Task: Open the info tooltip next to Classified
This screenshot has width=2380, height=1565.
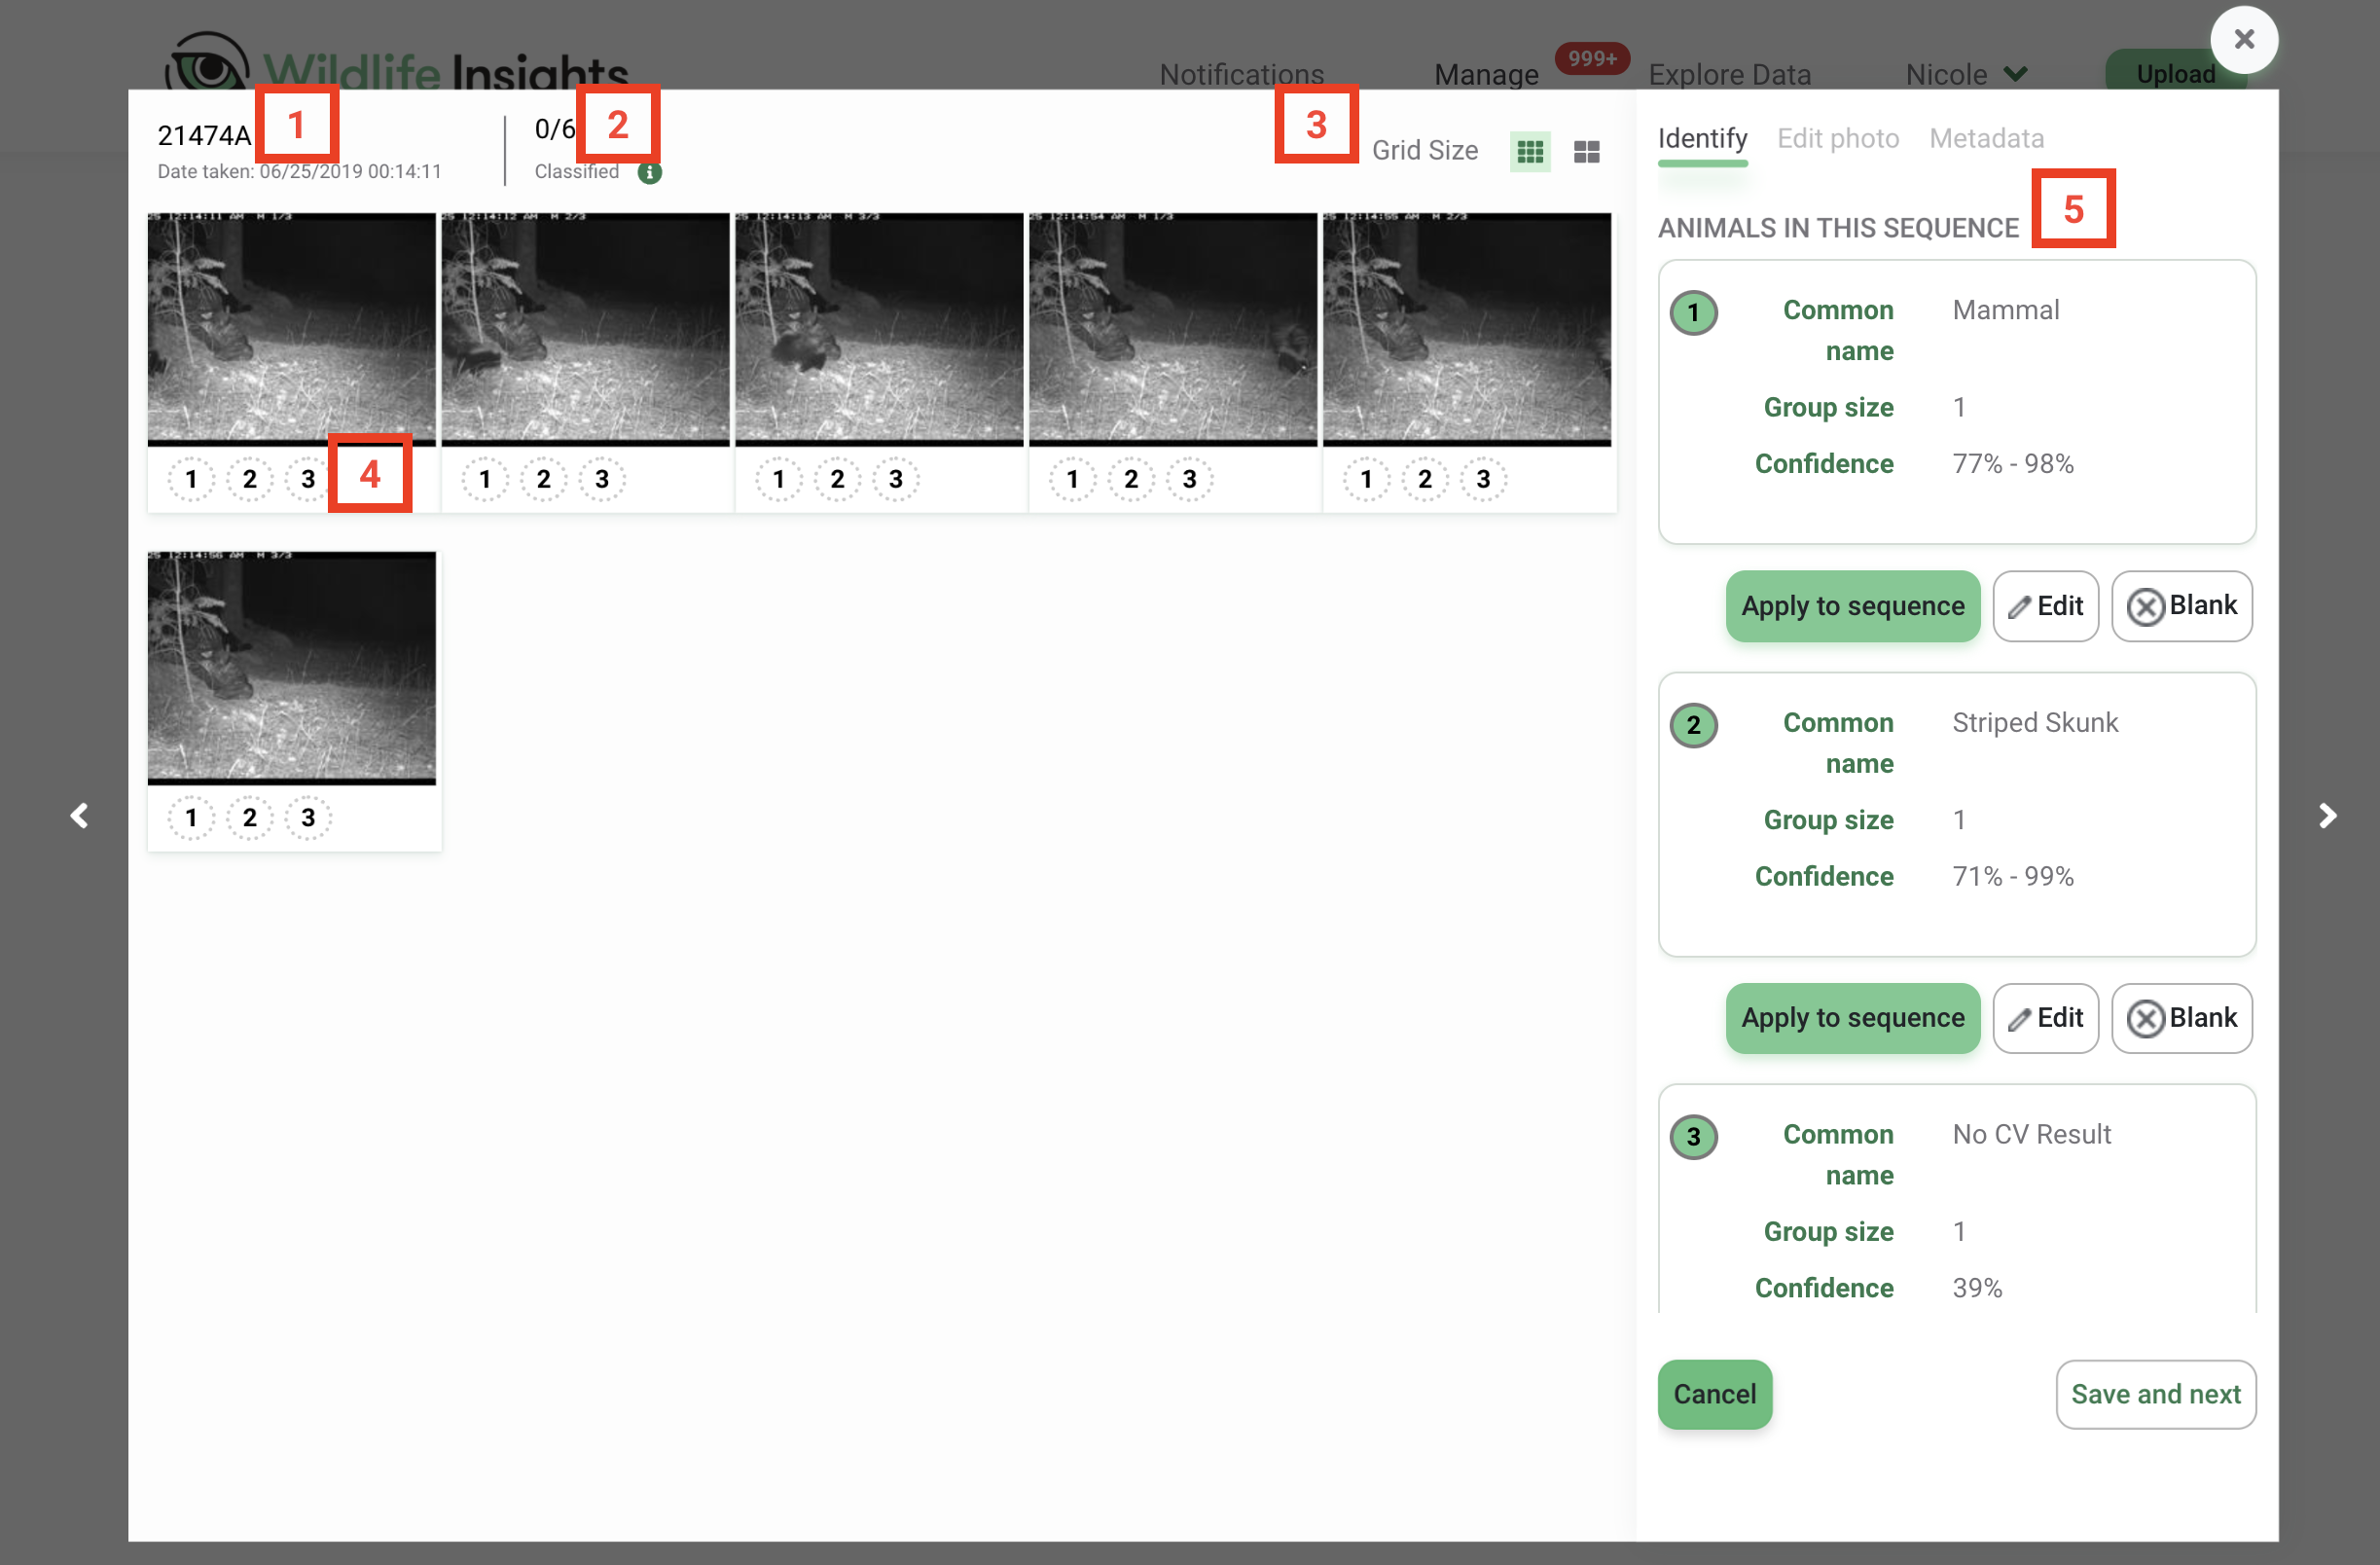Action: (x=650, y=171)
